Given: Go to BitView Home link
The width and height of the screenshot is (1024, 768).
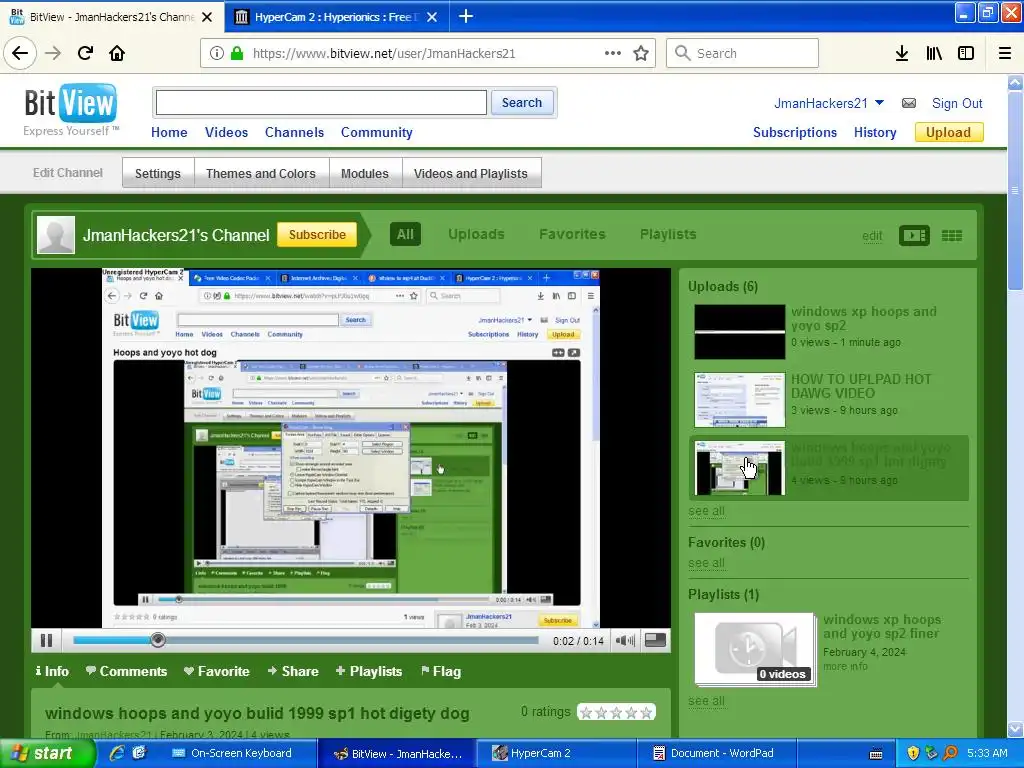Looking at the screenshot, I should (x=169, y=133).
